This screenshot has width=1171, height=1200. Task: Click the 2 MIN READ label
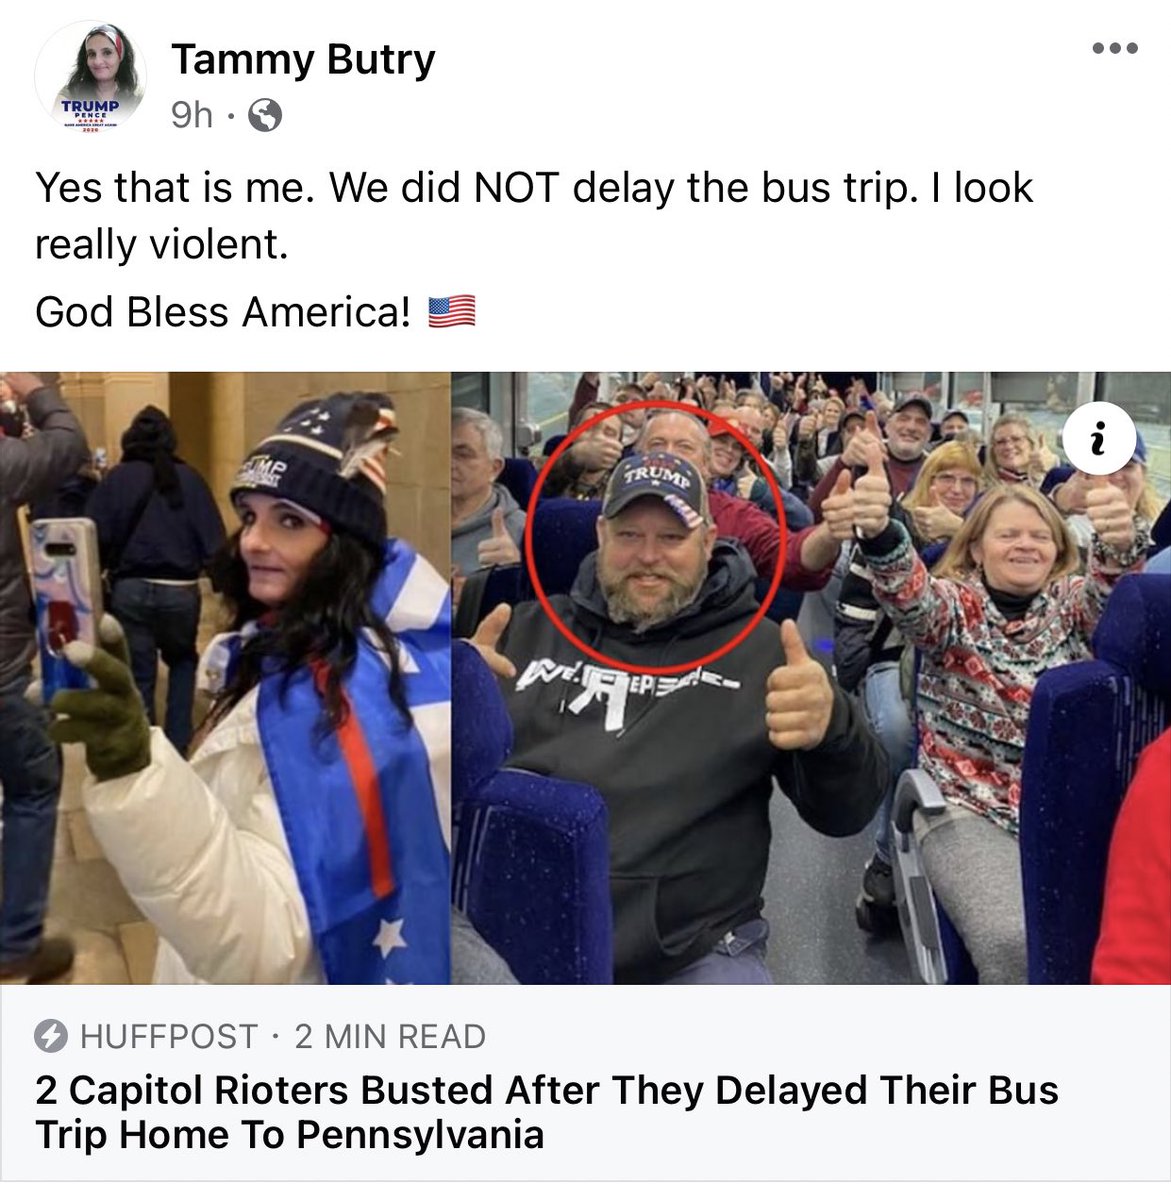click(390, 1037)
